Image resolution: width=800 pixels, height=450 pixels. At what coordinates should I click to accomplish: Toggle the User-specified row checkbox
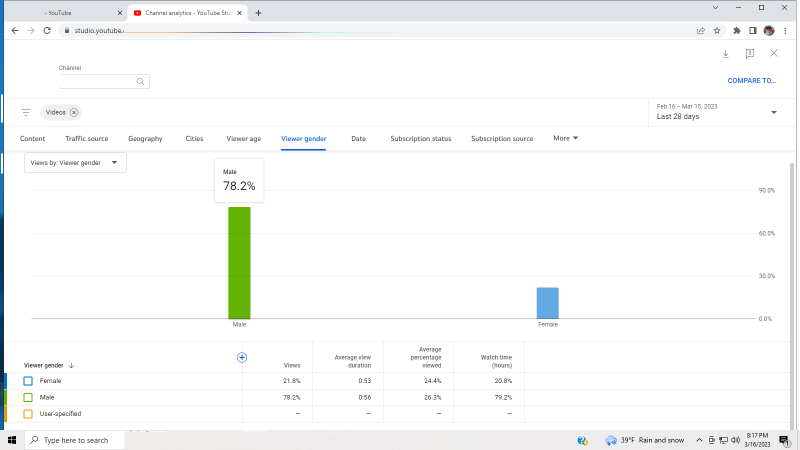click(x=28, y=413)
